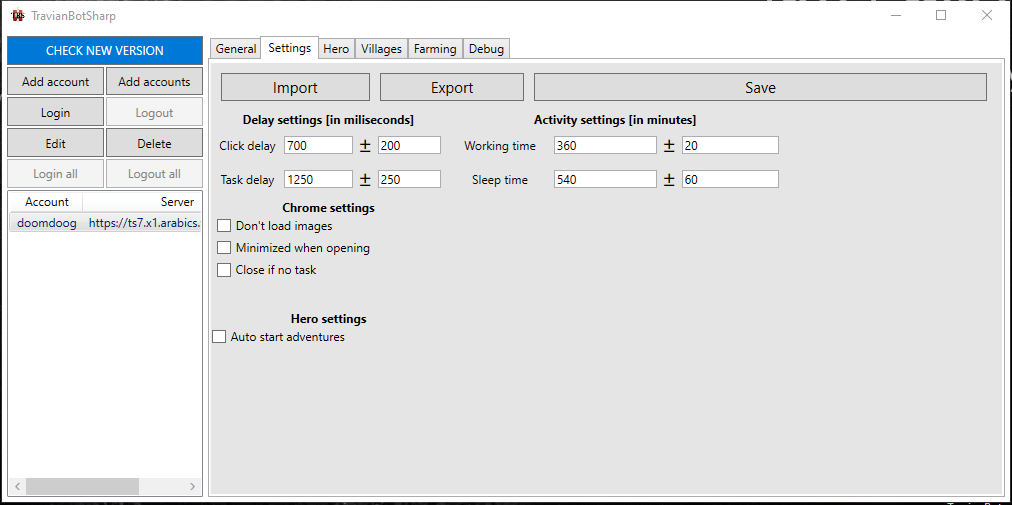The height and width of the screenshot is (505, 1012).
Task: Go to the Villages tab
Action: click(x=381, y=48)
